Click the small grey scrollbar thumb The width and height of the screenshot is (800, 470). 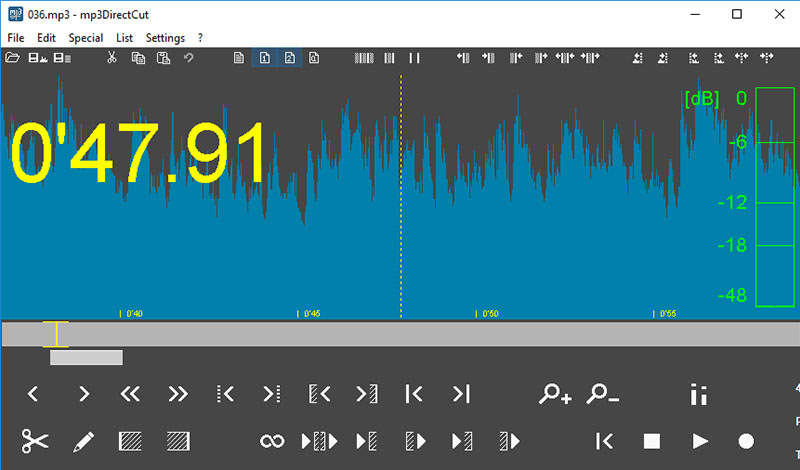tap(86, 357)
